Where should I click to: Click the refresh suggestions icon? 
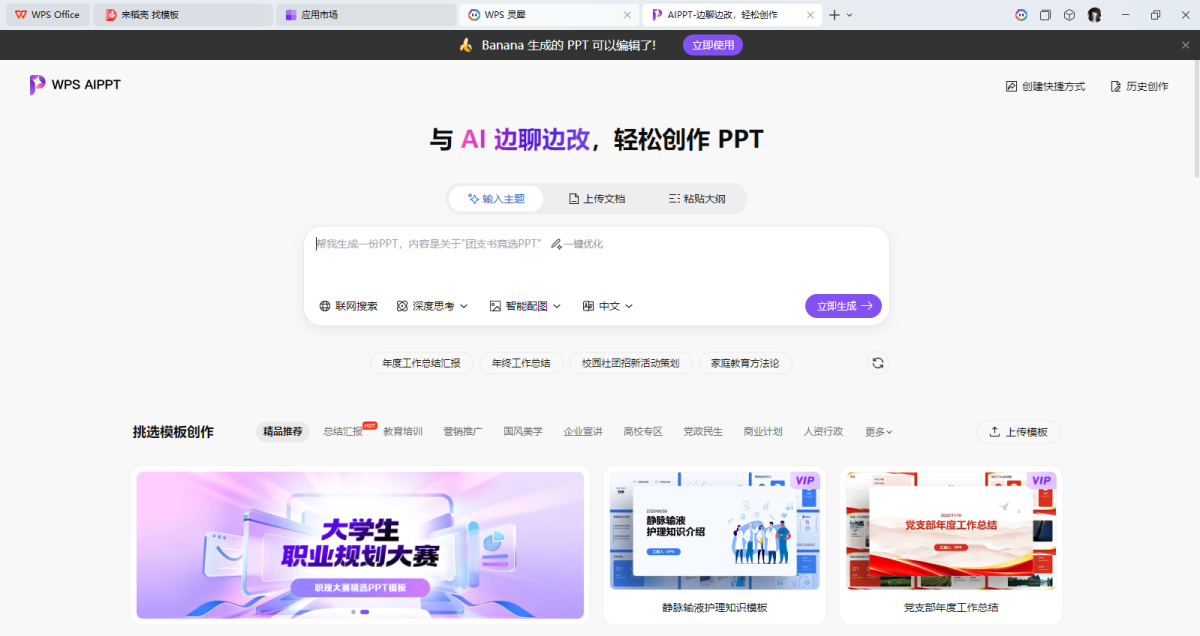click(878, 363)
